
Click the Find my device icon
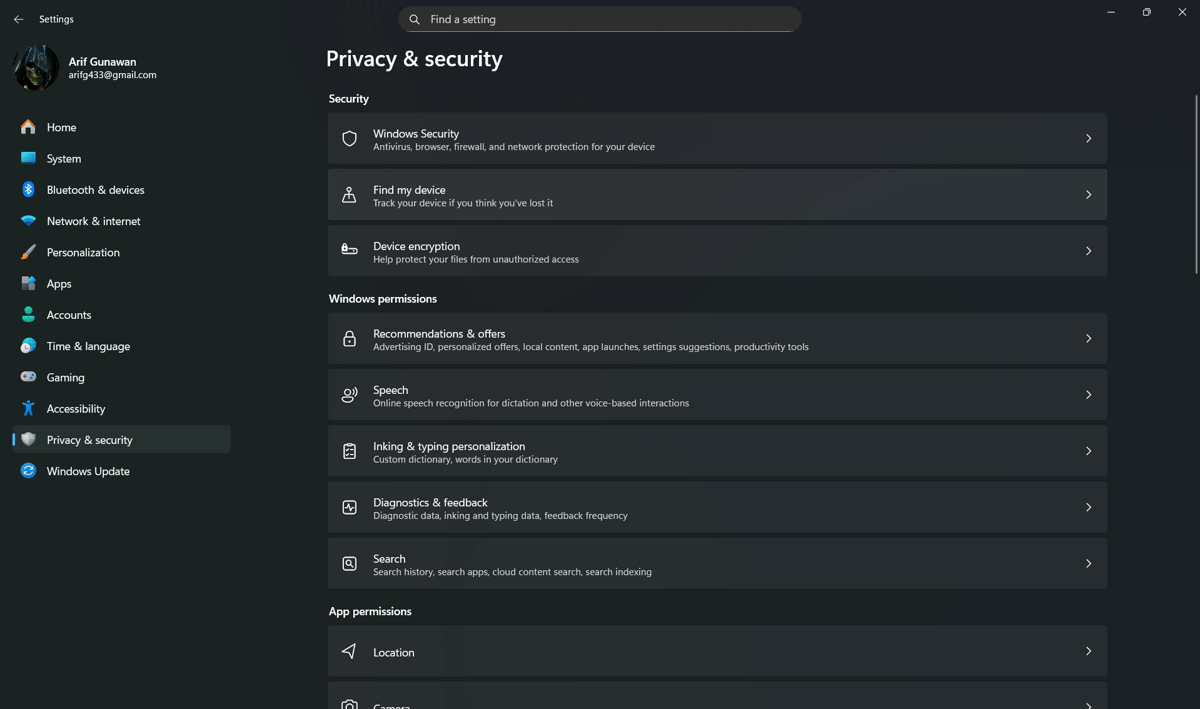(349, 195)
